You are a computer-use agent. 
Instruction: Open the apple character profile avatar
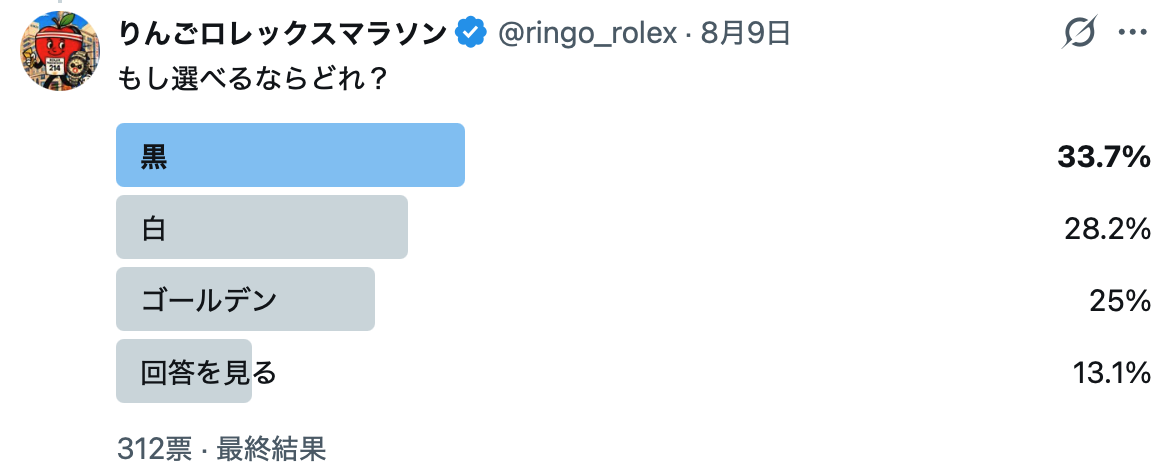60,51
